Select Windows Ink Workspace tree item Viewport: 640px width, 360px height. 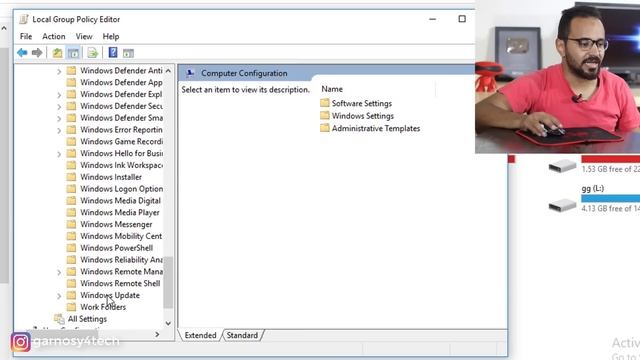coord(121,165)
